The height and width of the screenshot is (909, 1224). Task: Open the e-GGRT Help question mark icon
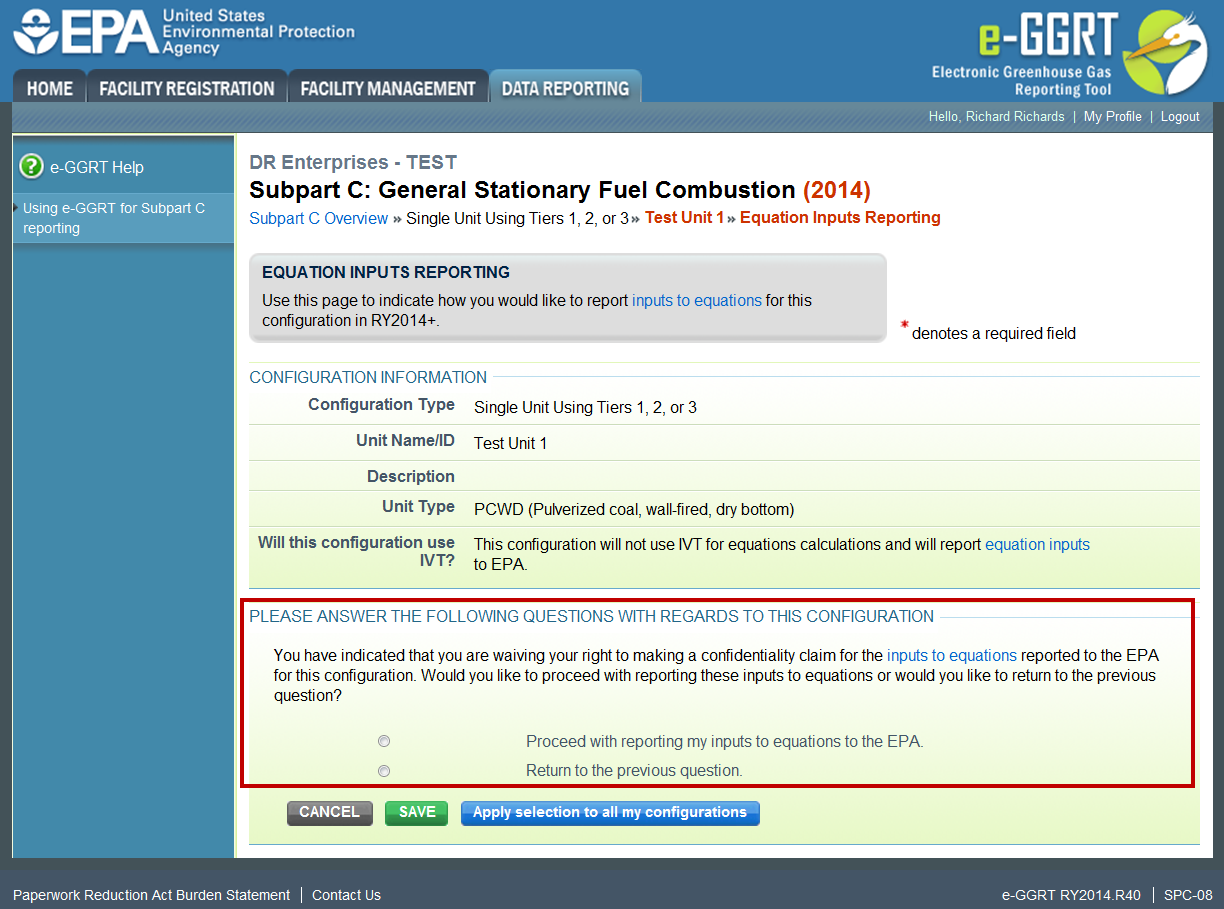tap(29, 167)
